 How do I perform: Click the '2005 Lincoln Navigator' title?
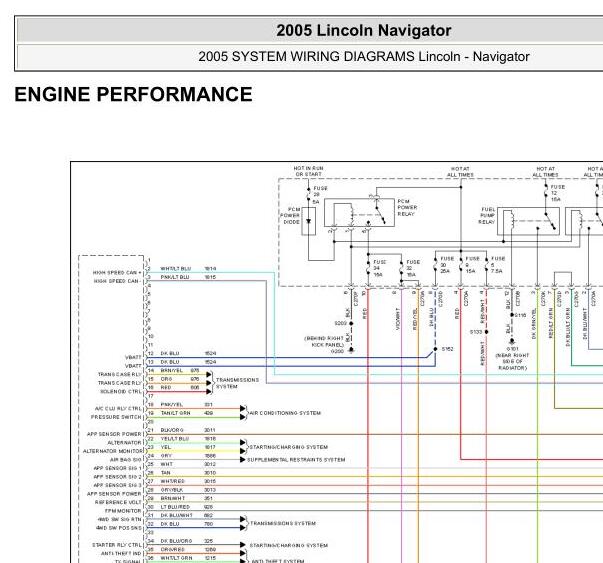363,30
